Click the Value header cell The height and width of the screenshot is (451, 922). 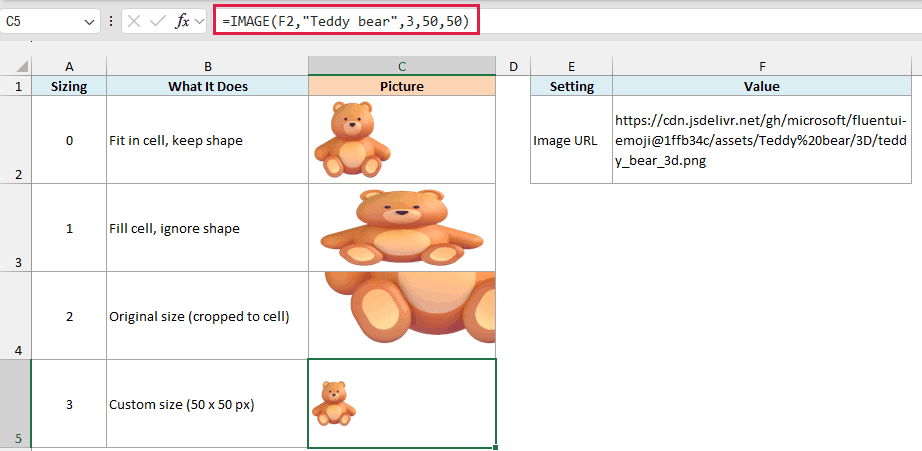(762, 86)
